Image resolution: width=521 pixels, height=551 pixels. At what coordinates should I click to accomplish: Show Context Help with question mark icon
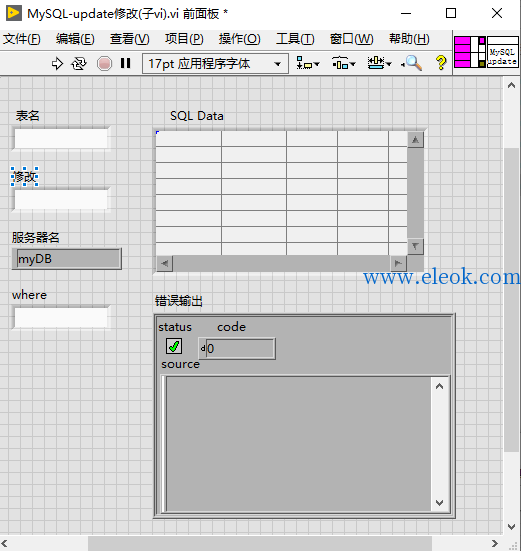441,63
